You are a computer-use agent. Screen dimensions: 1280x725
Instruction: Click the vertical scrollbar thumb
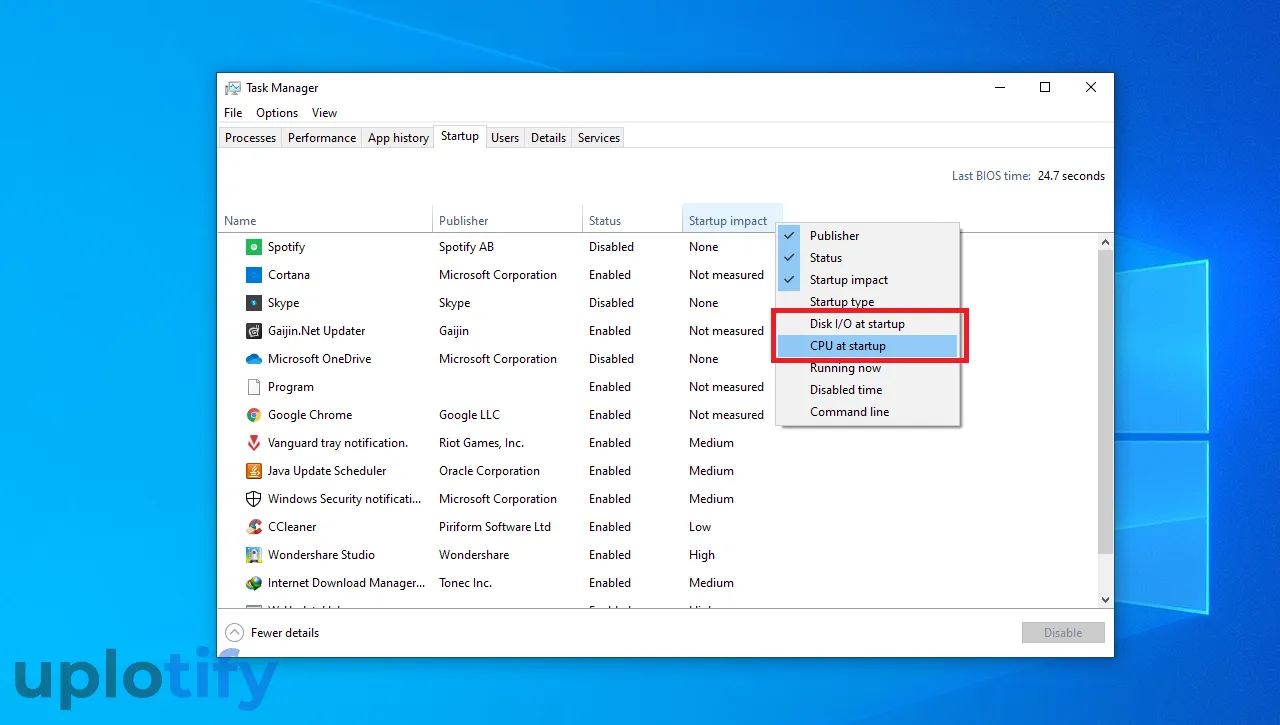[1105, 400]
